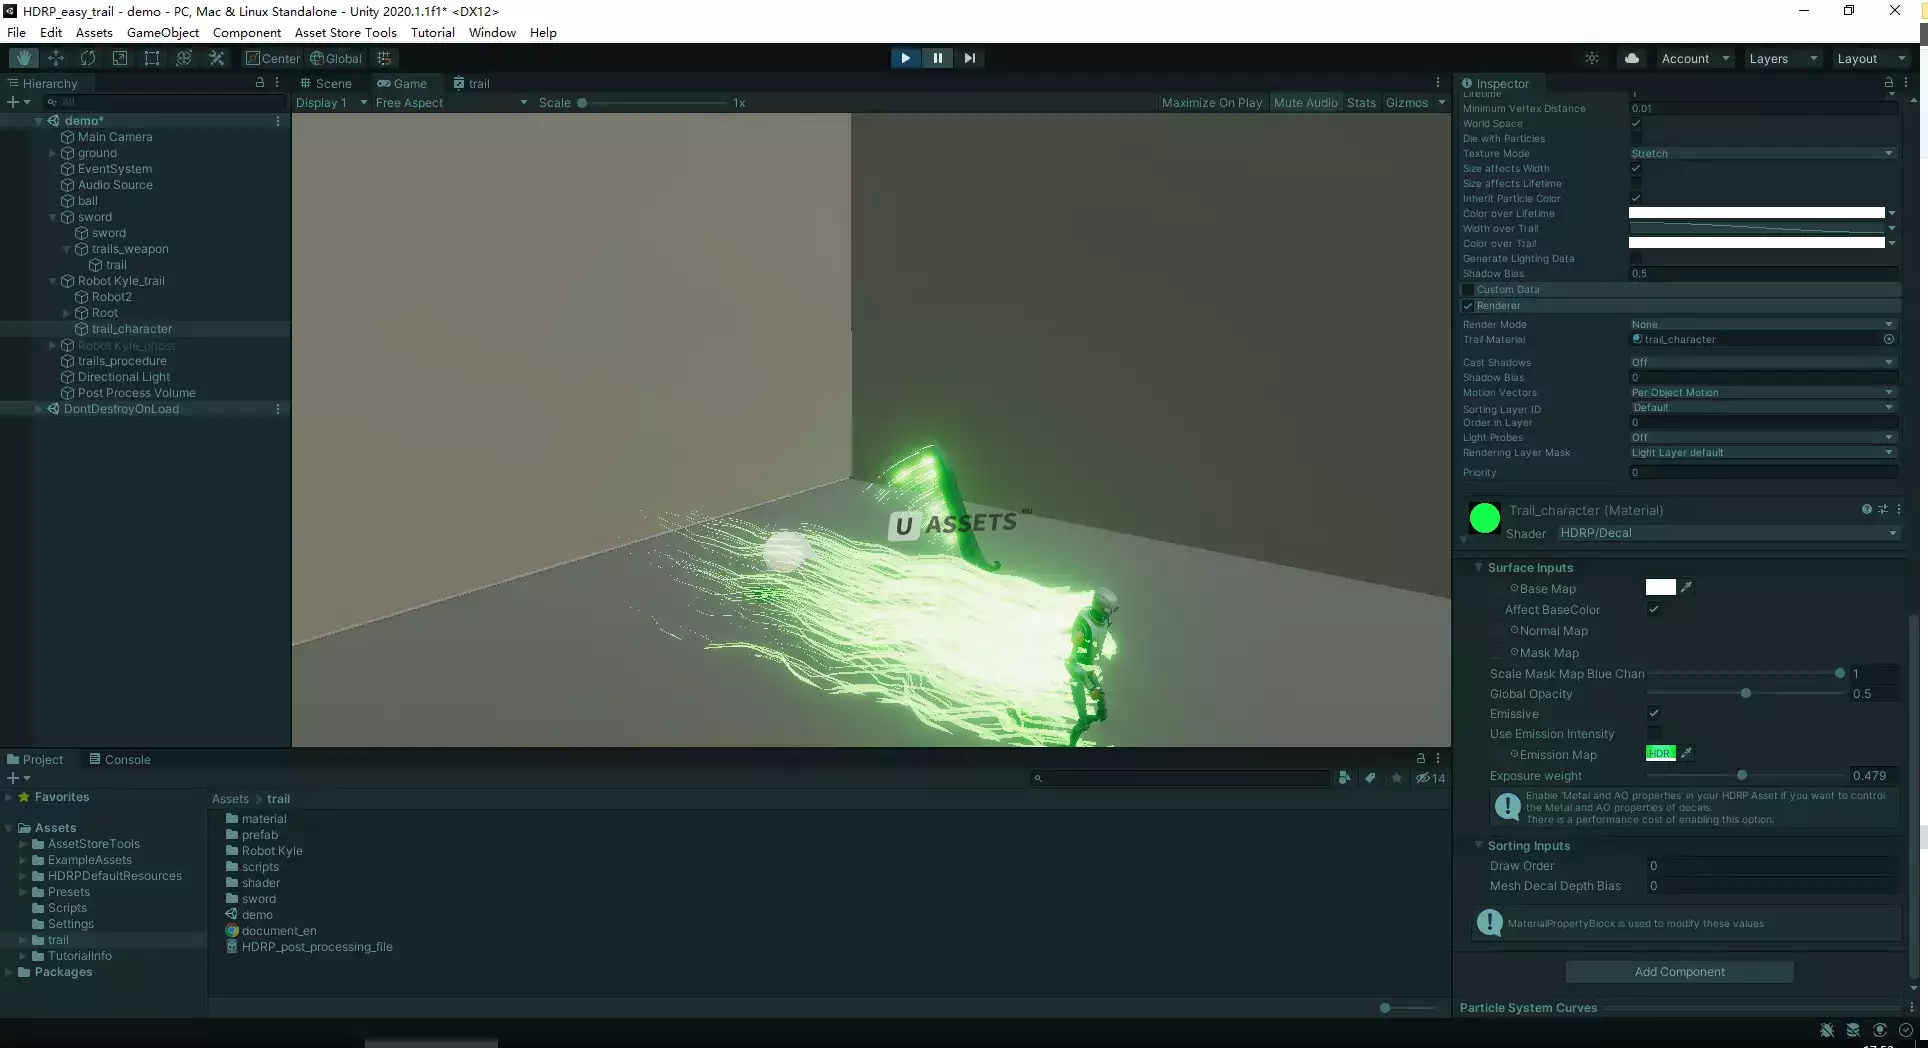
Task: Open the Layers dropdown
Action: coord(1783,58)
